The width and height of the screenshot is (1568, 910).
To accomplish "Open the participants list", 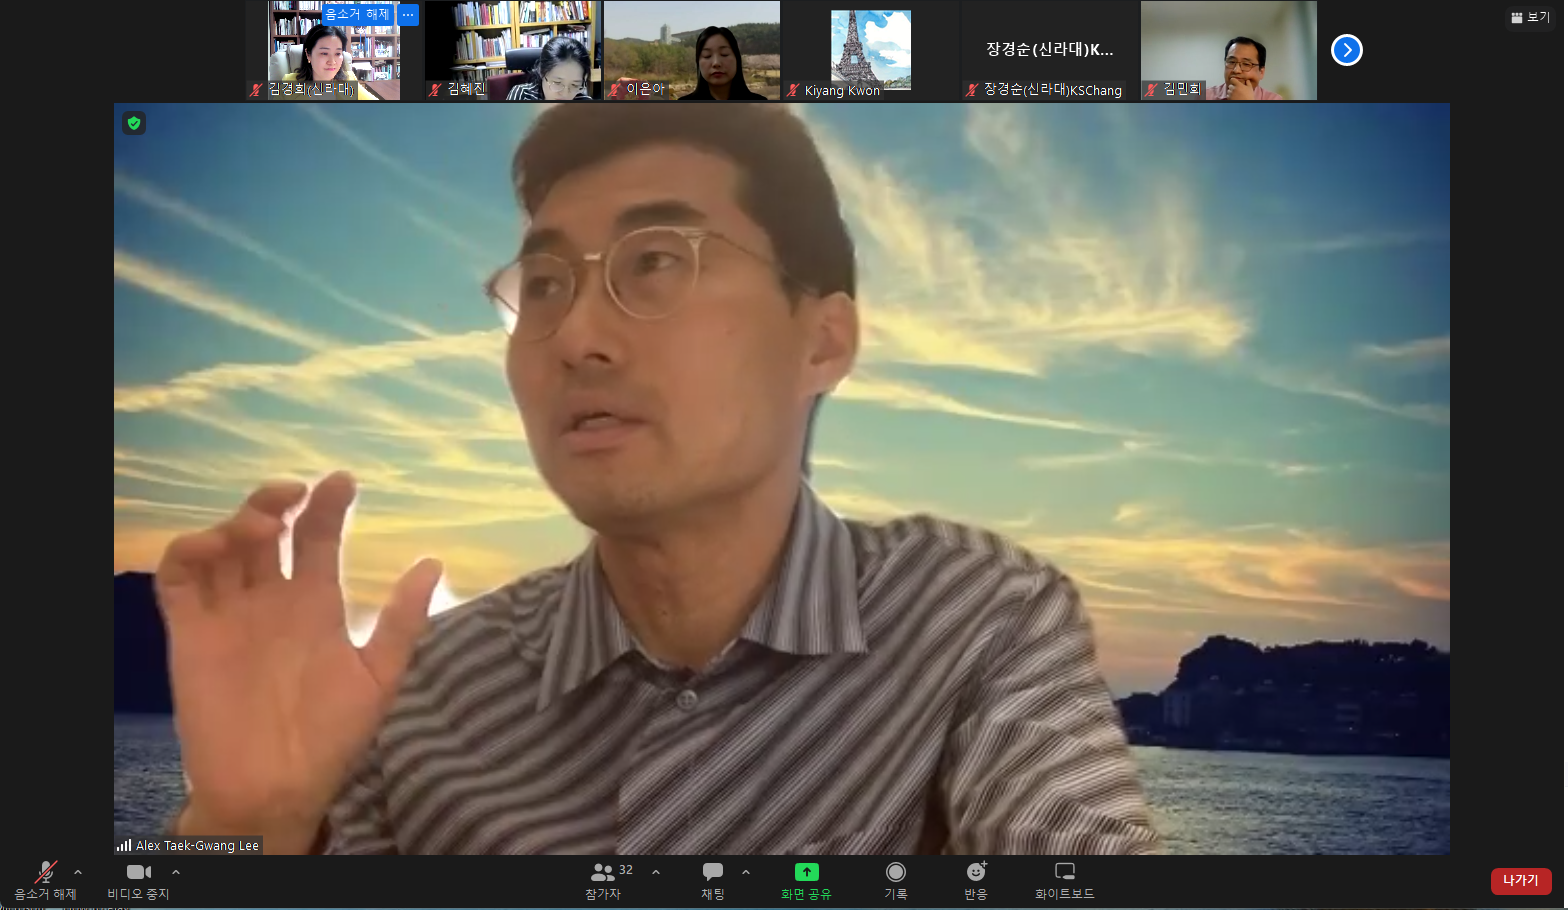I will [604, 880].
